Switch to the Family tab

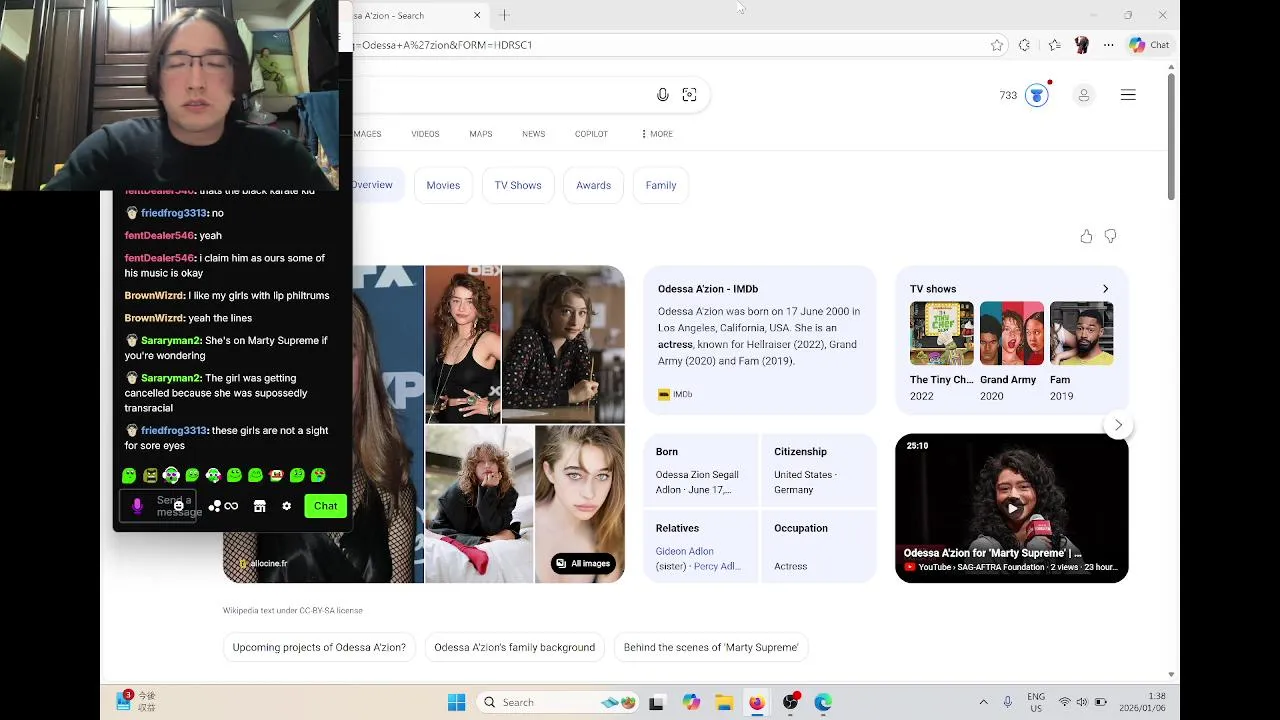coord(661,185)
